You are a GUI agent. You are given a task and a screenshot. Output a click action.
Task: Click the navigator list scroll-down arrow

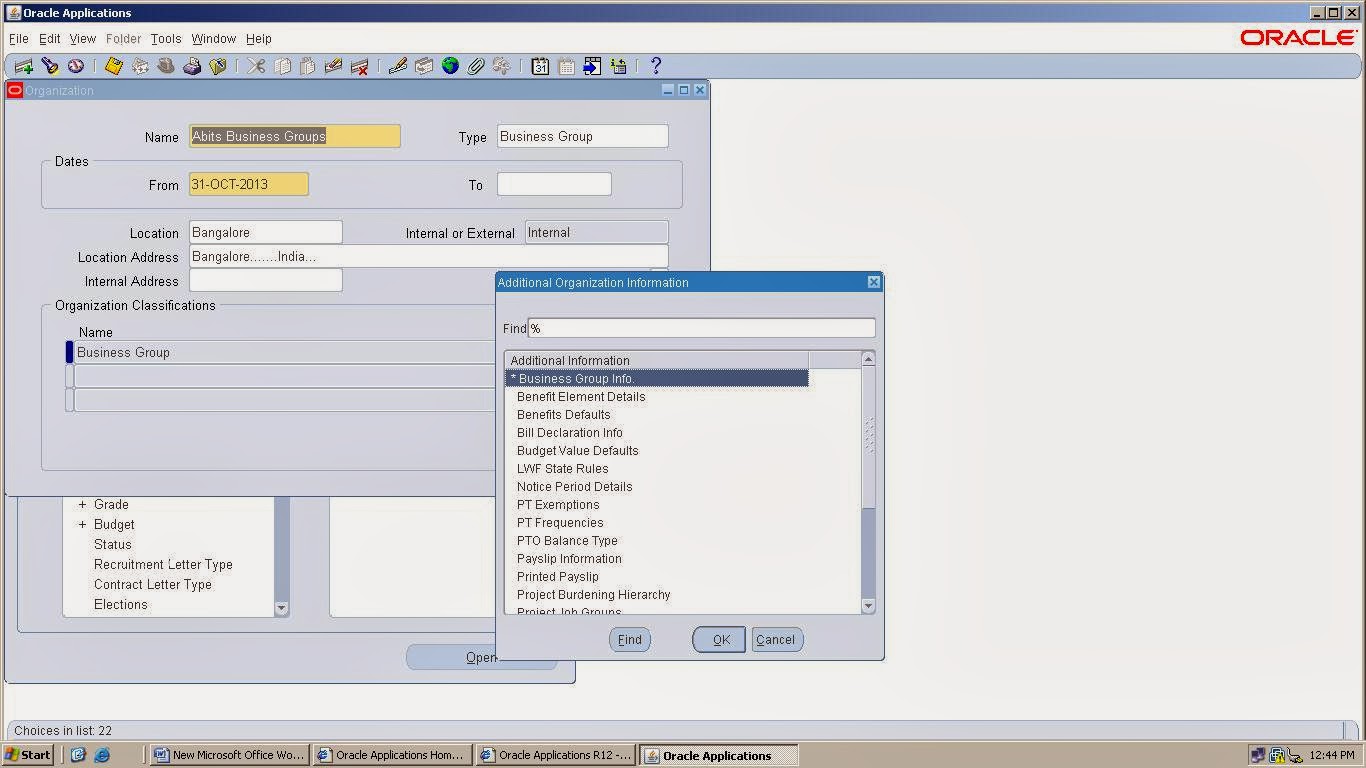(x=281, y=608)
